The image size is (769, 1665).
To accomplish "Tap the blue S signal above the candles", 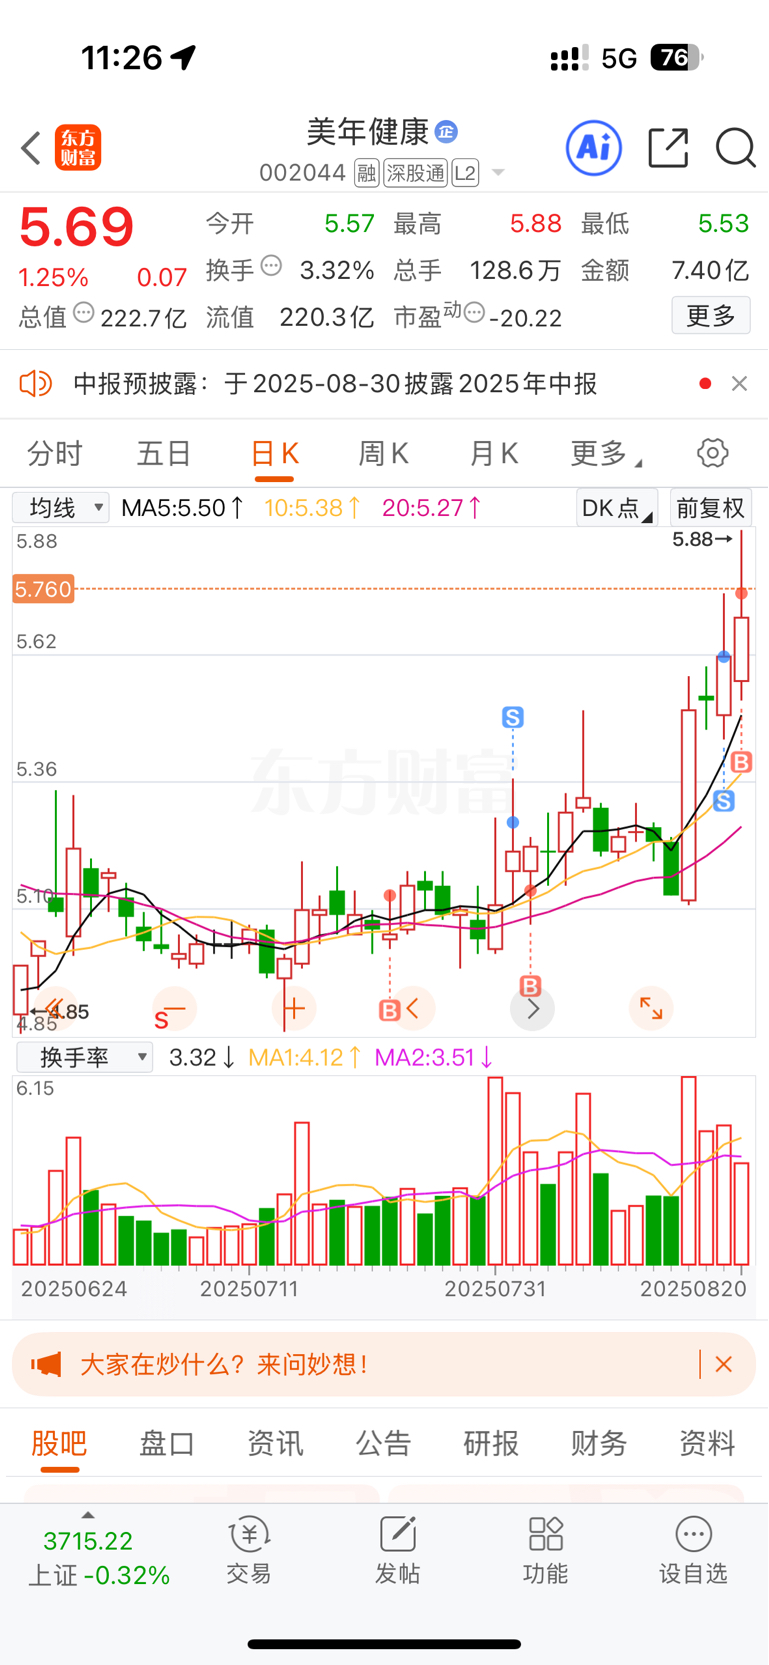I will (x=513, y=717).
